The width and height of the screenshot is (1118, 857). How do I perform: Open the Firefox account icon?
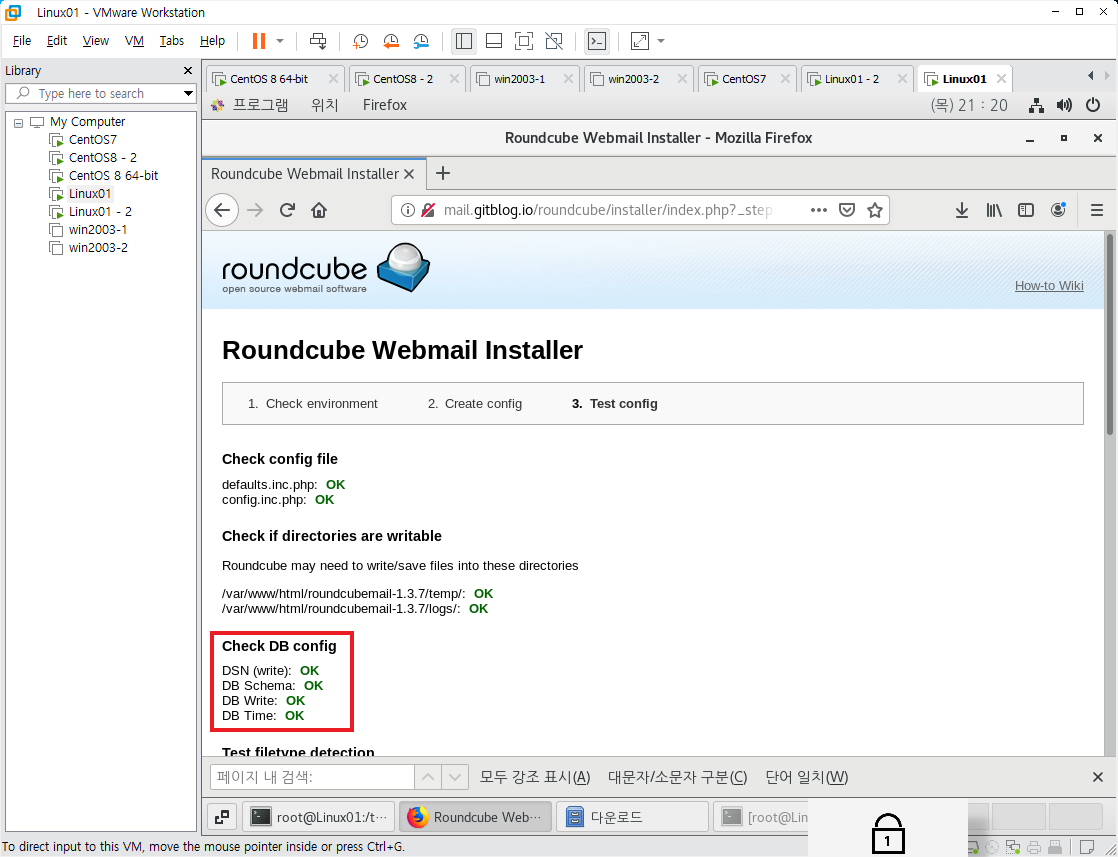pos(1058,210)
